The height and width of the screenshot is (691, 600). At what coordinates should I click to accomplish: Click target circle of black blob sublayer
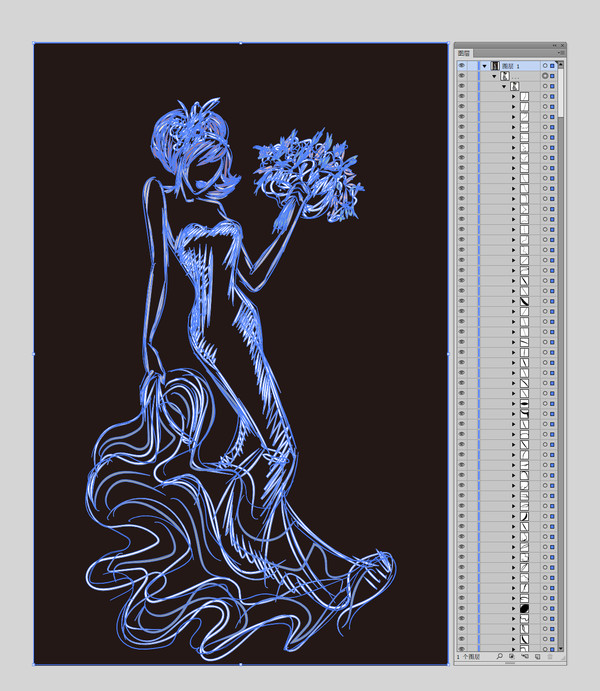pos(545,608)
